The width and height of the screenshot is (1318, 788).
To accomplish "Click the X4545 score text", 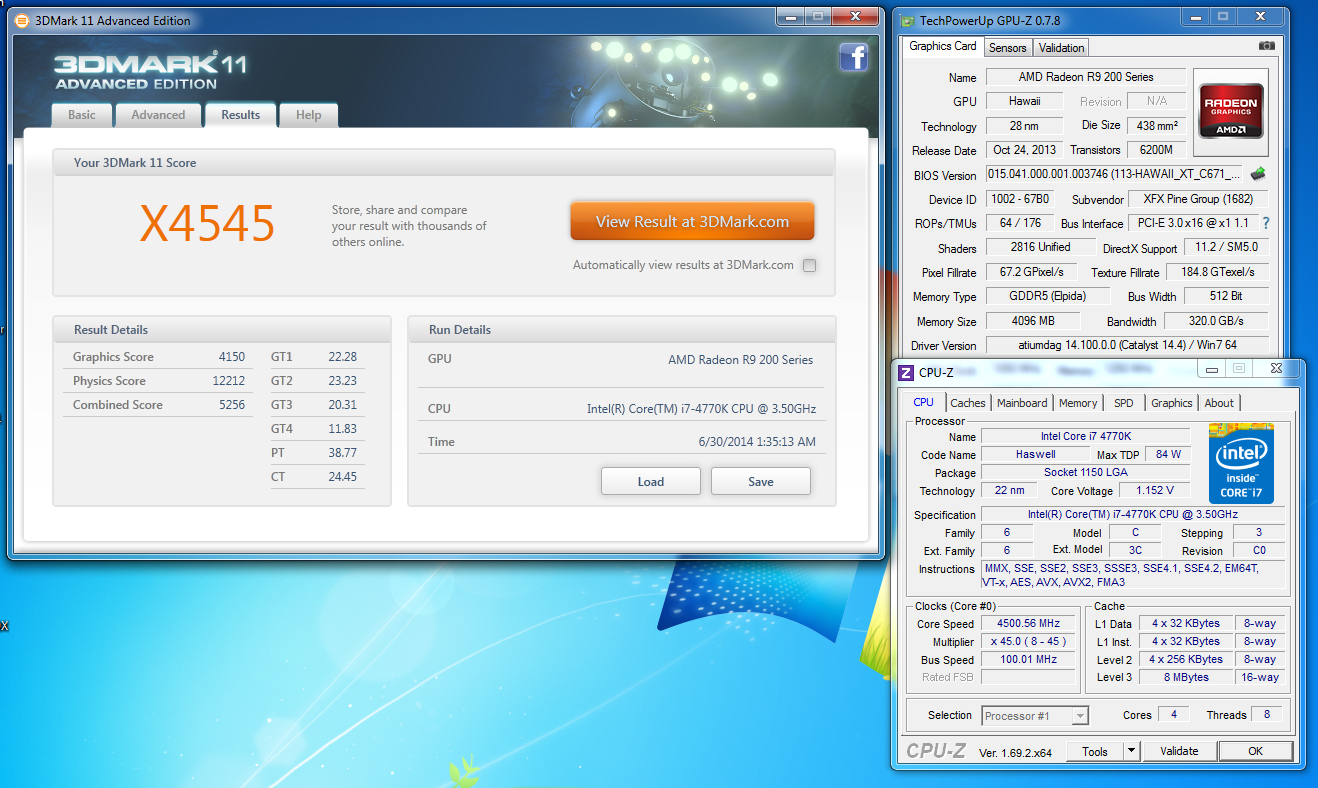I will [x=207, y=224].
